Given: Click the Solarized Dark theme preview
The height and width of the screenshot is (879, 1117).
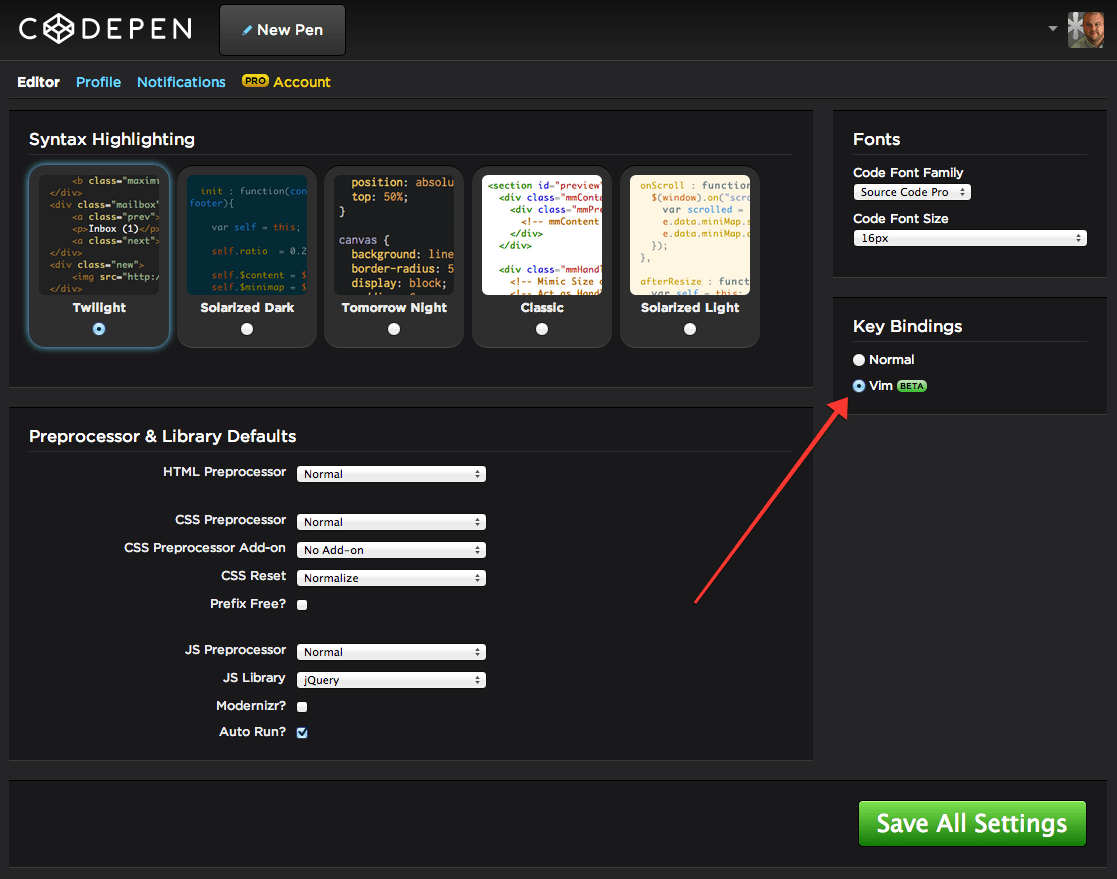Looking at the screenshot, I should (246, 233).
